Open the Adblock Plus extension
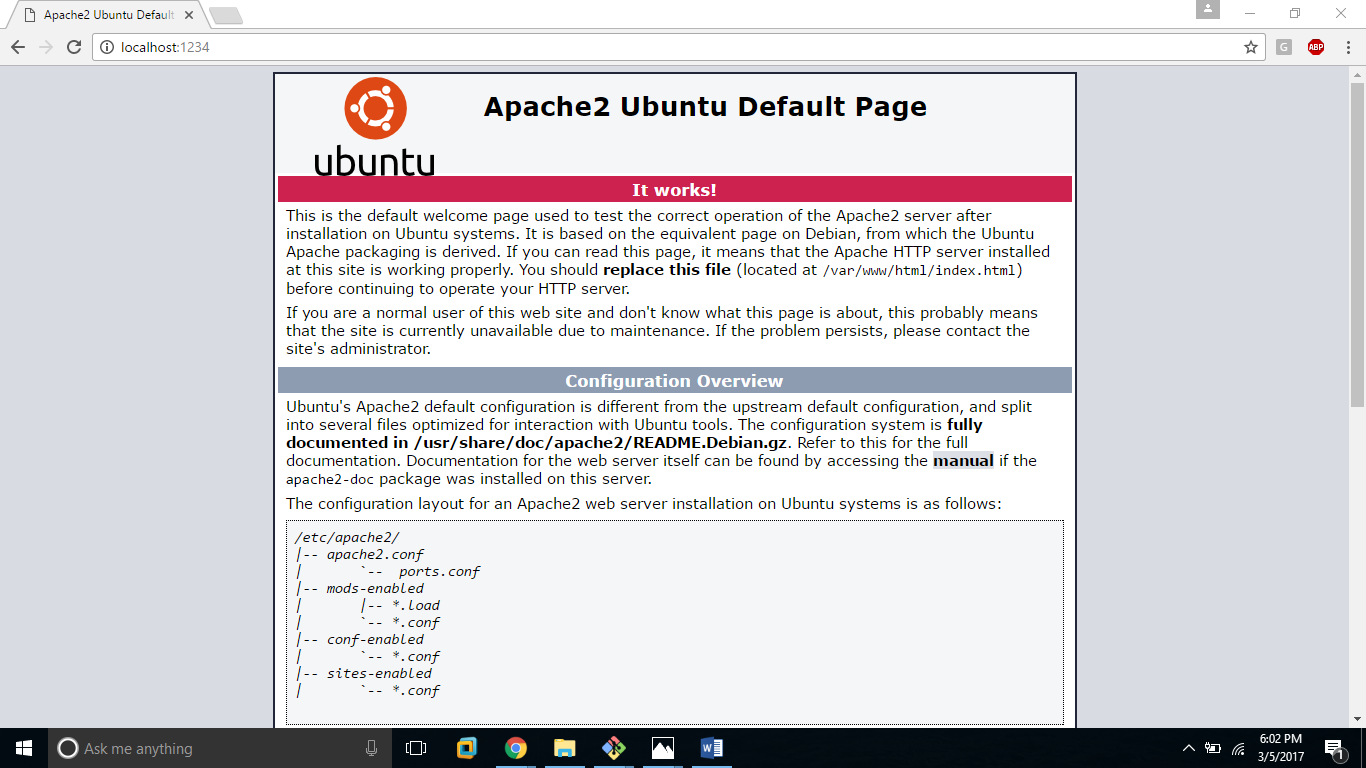 (x=1316, y=47)
